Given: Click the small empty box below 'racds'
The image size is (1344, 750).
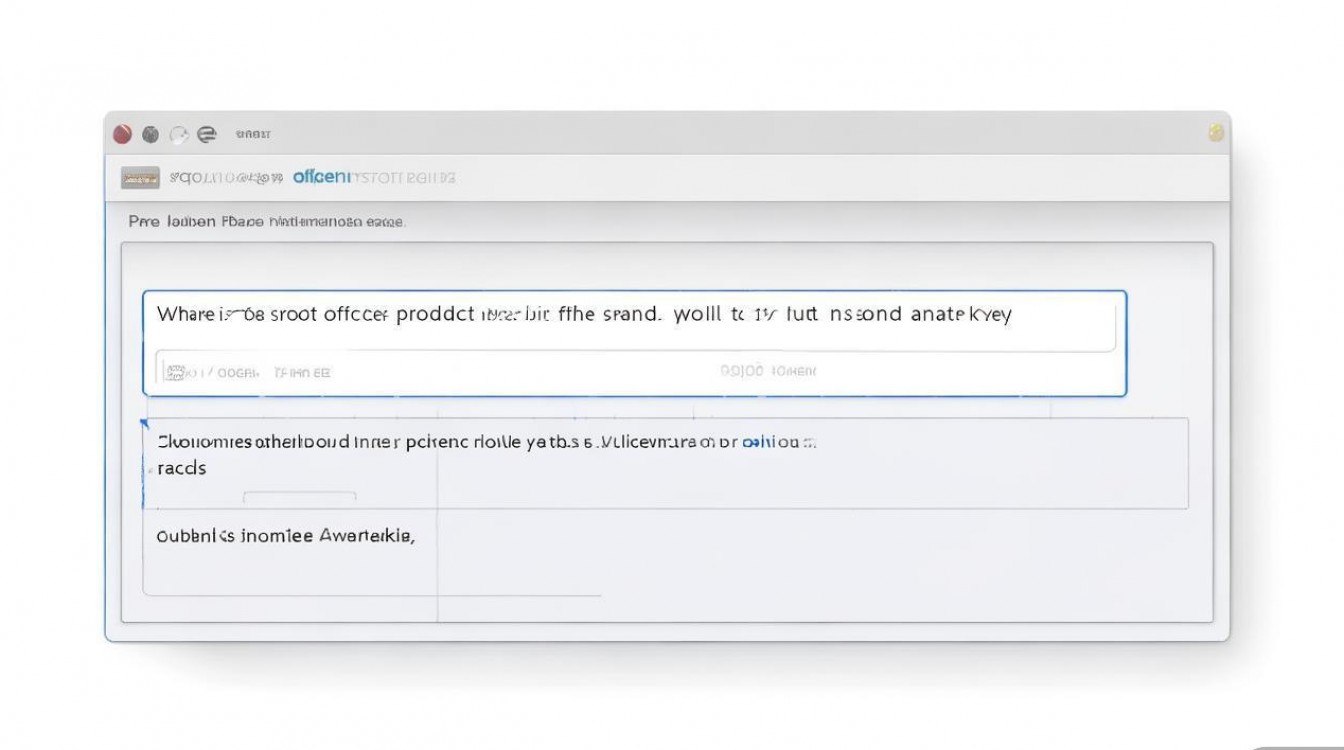Looking at the screenshot, I should coord(300,497).
